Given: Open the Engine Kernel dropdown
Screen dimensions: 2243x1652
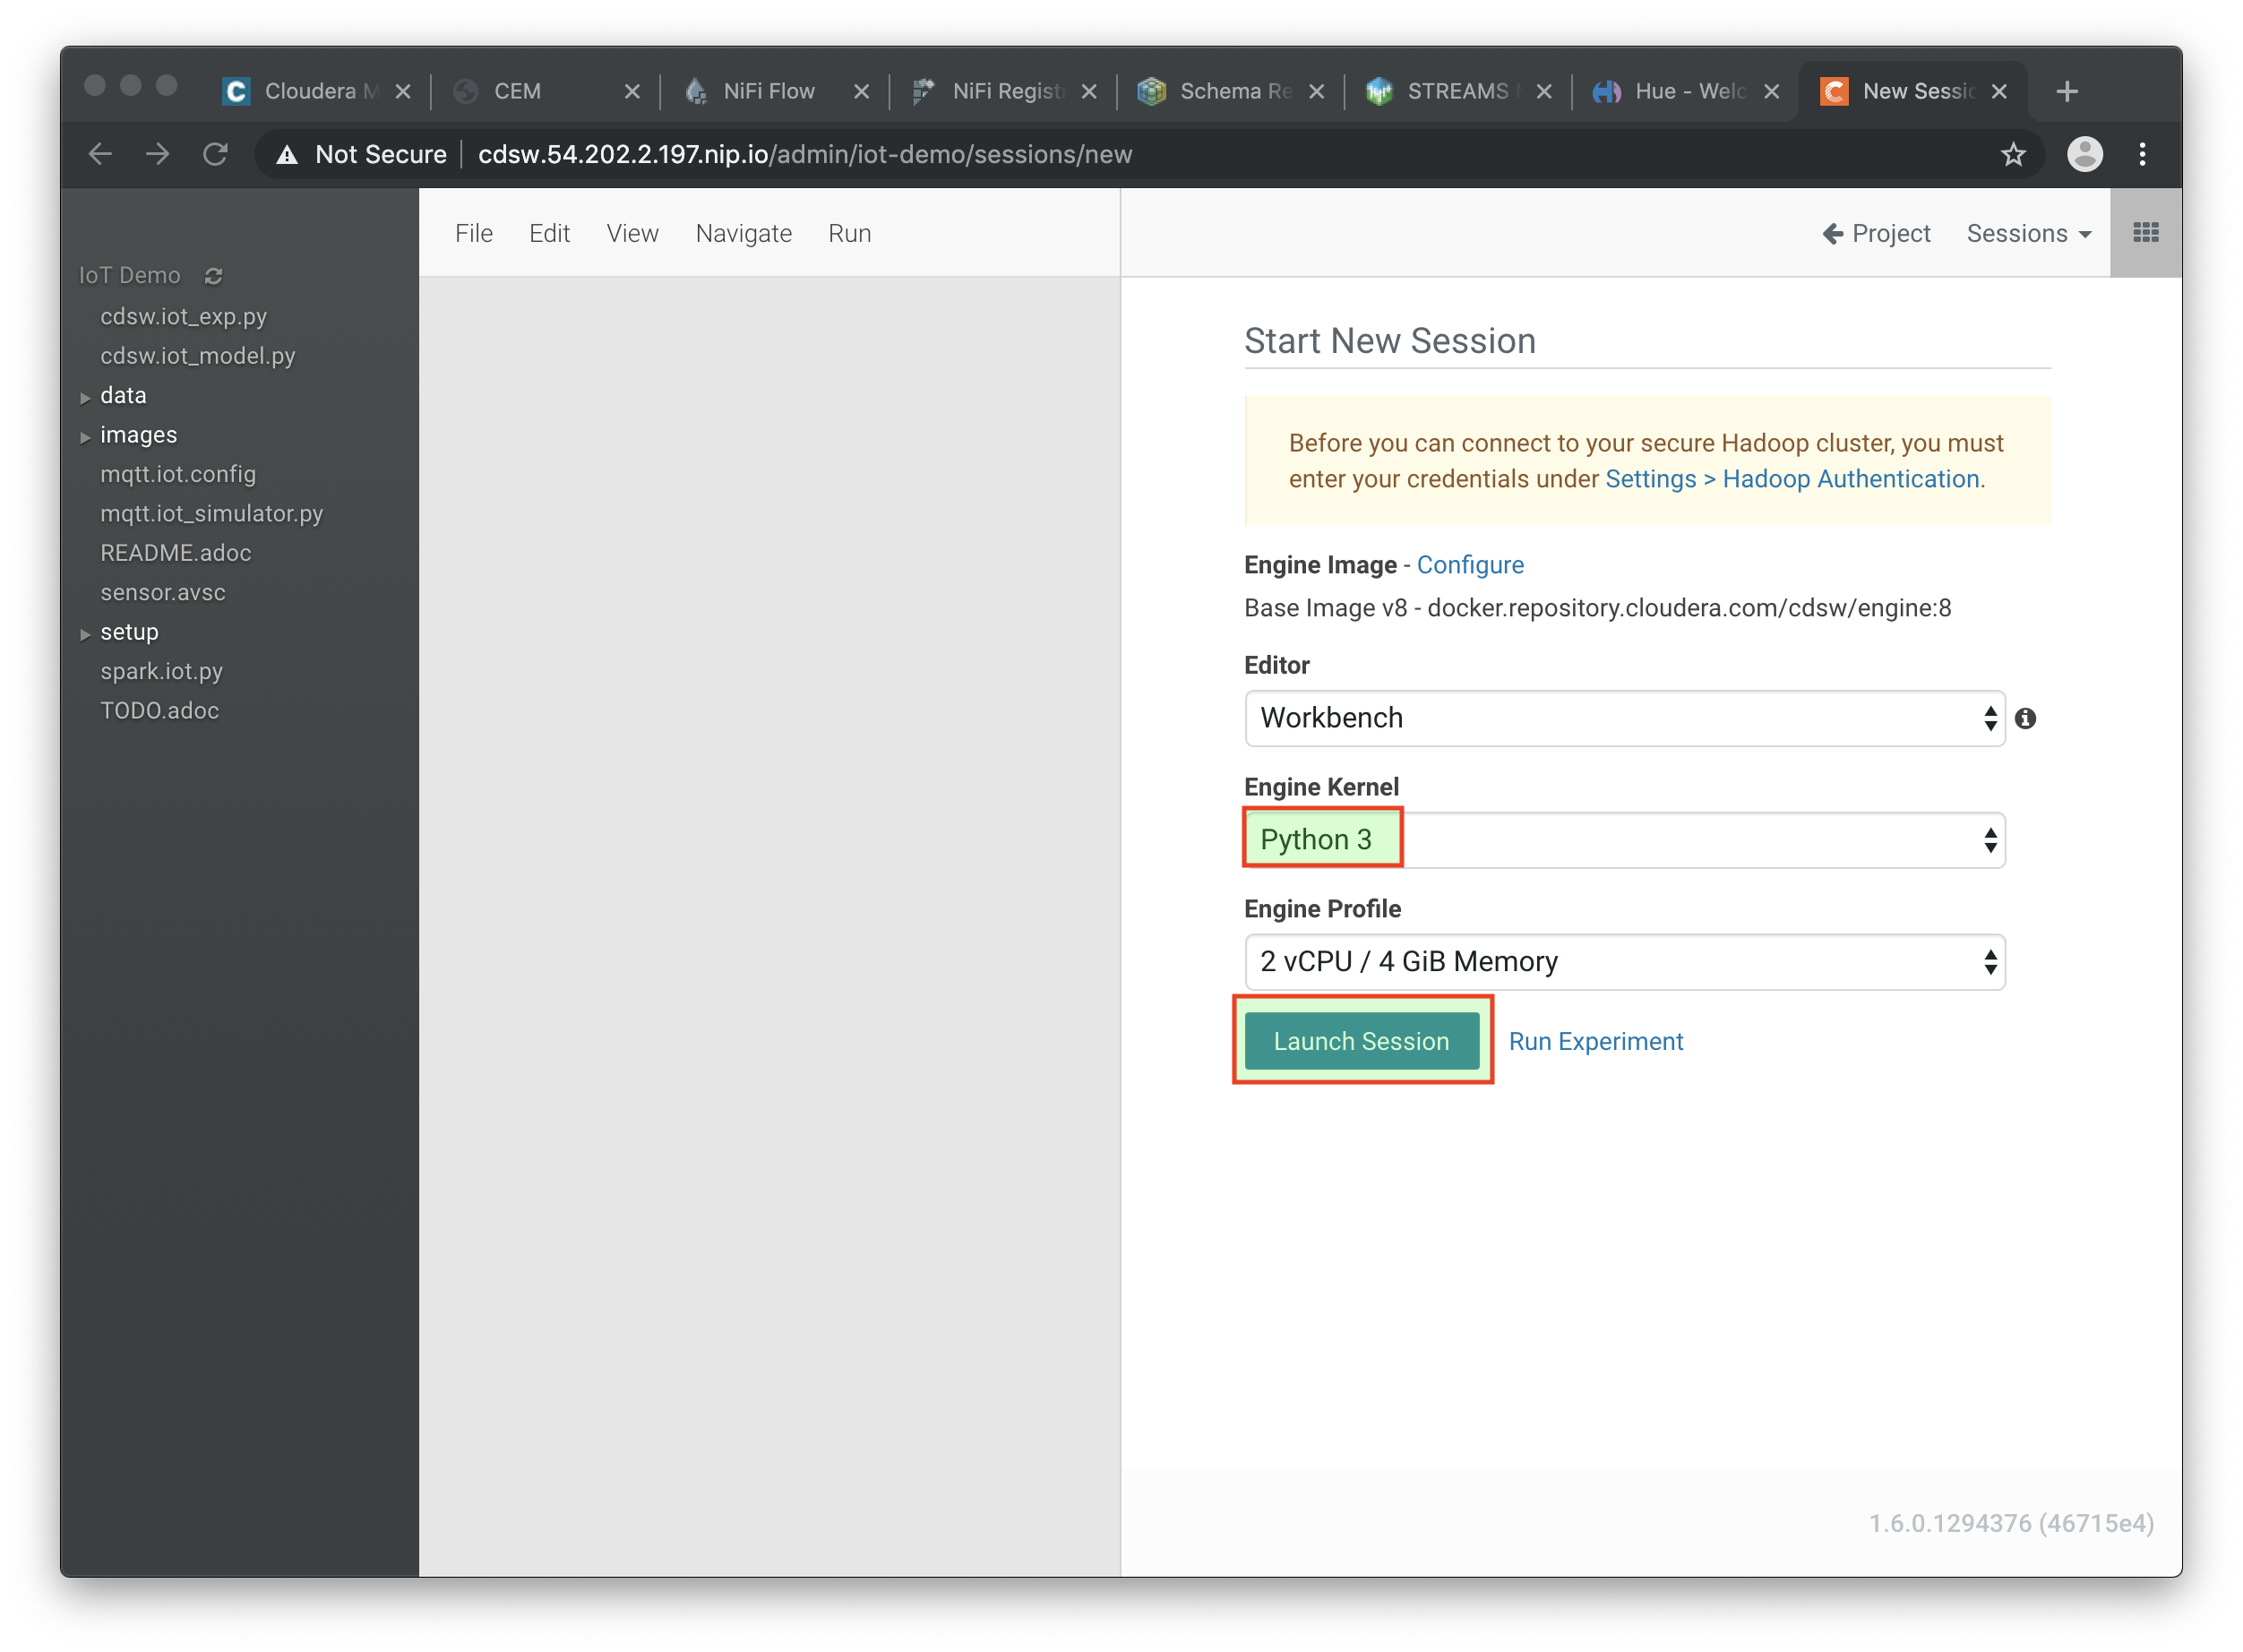Looking at the screenshot, I should tap(1624, 840).
